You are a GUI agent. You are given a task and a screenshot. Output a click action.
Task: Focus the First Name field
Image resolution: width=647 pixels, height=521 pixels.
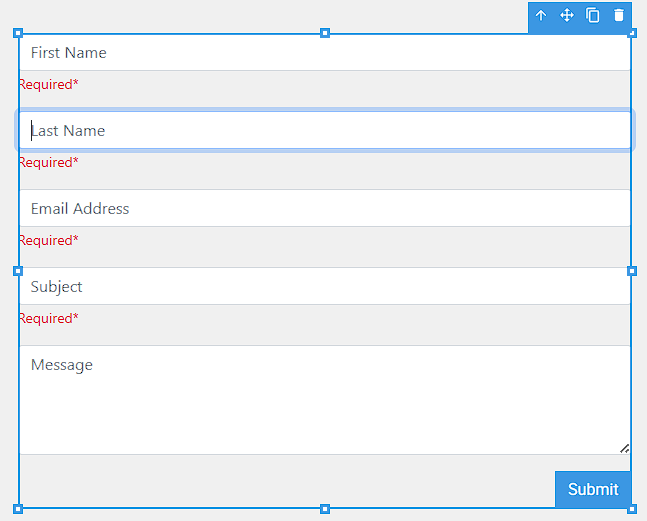click(325, 53)
